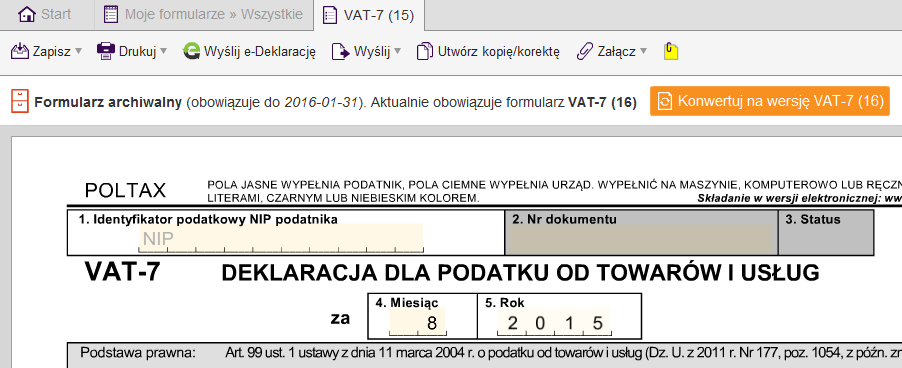This screenshot has width=902, height=368.
Task: Click the green e-Deklaracja send icon
Action: point(191,51)
